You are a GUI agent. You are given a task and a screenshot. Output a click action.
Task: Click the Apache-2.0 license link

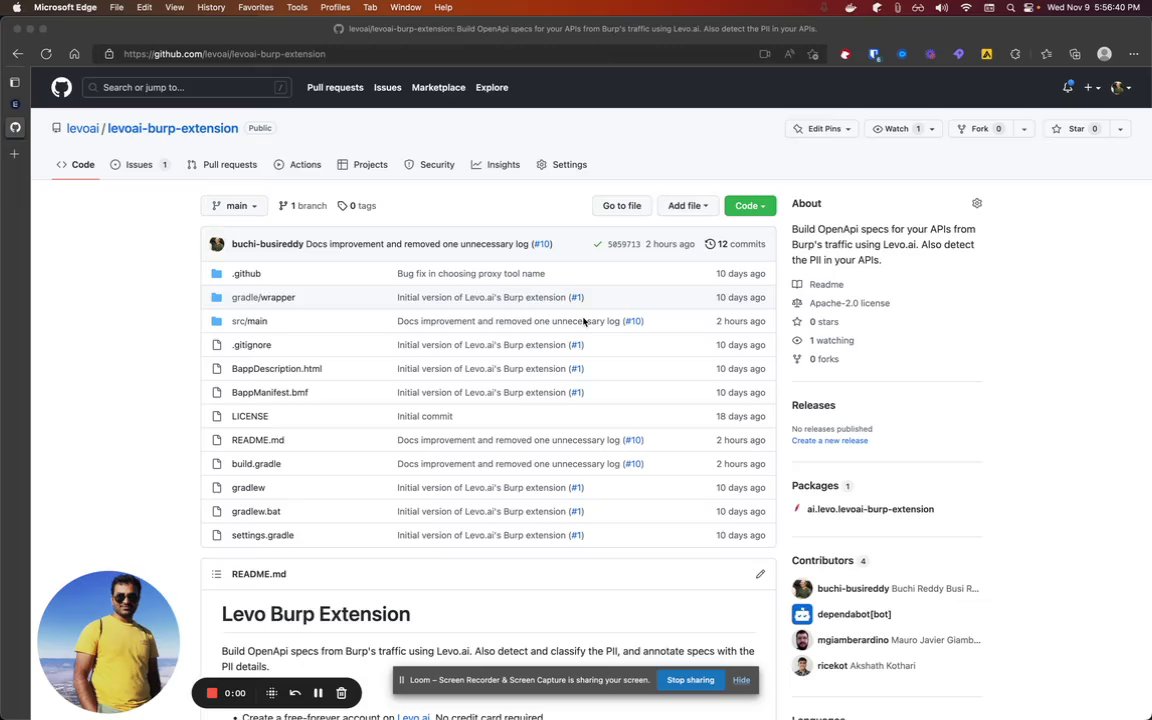(849, 303)
